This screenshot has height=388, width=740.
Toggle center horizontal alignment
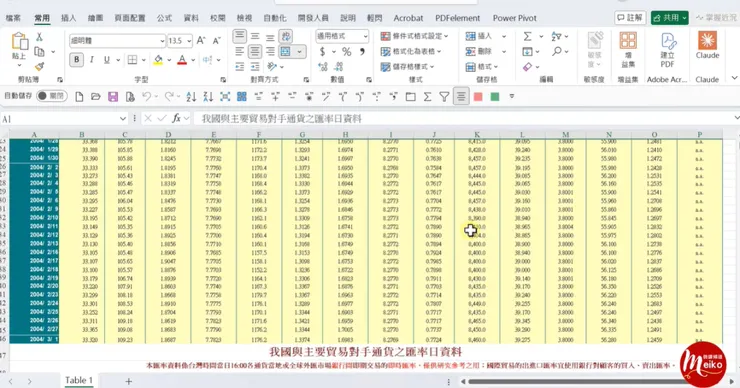(255, 51)
